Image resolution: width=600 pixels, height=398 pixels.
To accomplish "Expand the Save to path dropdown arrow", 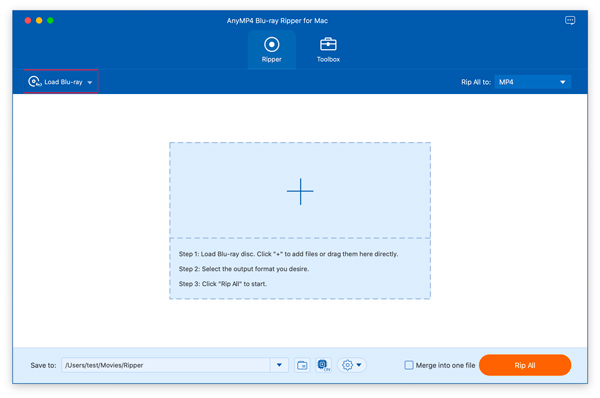I will click(279, 365).
